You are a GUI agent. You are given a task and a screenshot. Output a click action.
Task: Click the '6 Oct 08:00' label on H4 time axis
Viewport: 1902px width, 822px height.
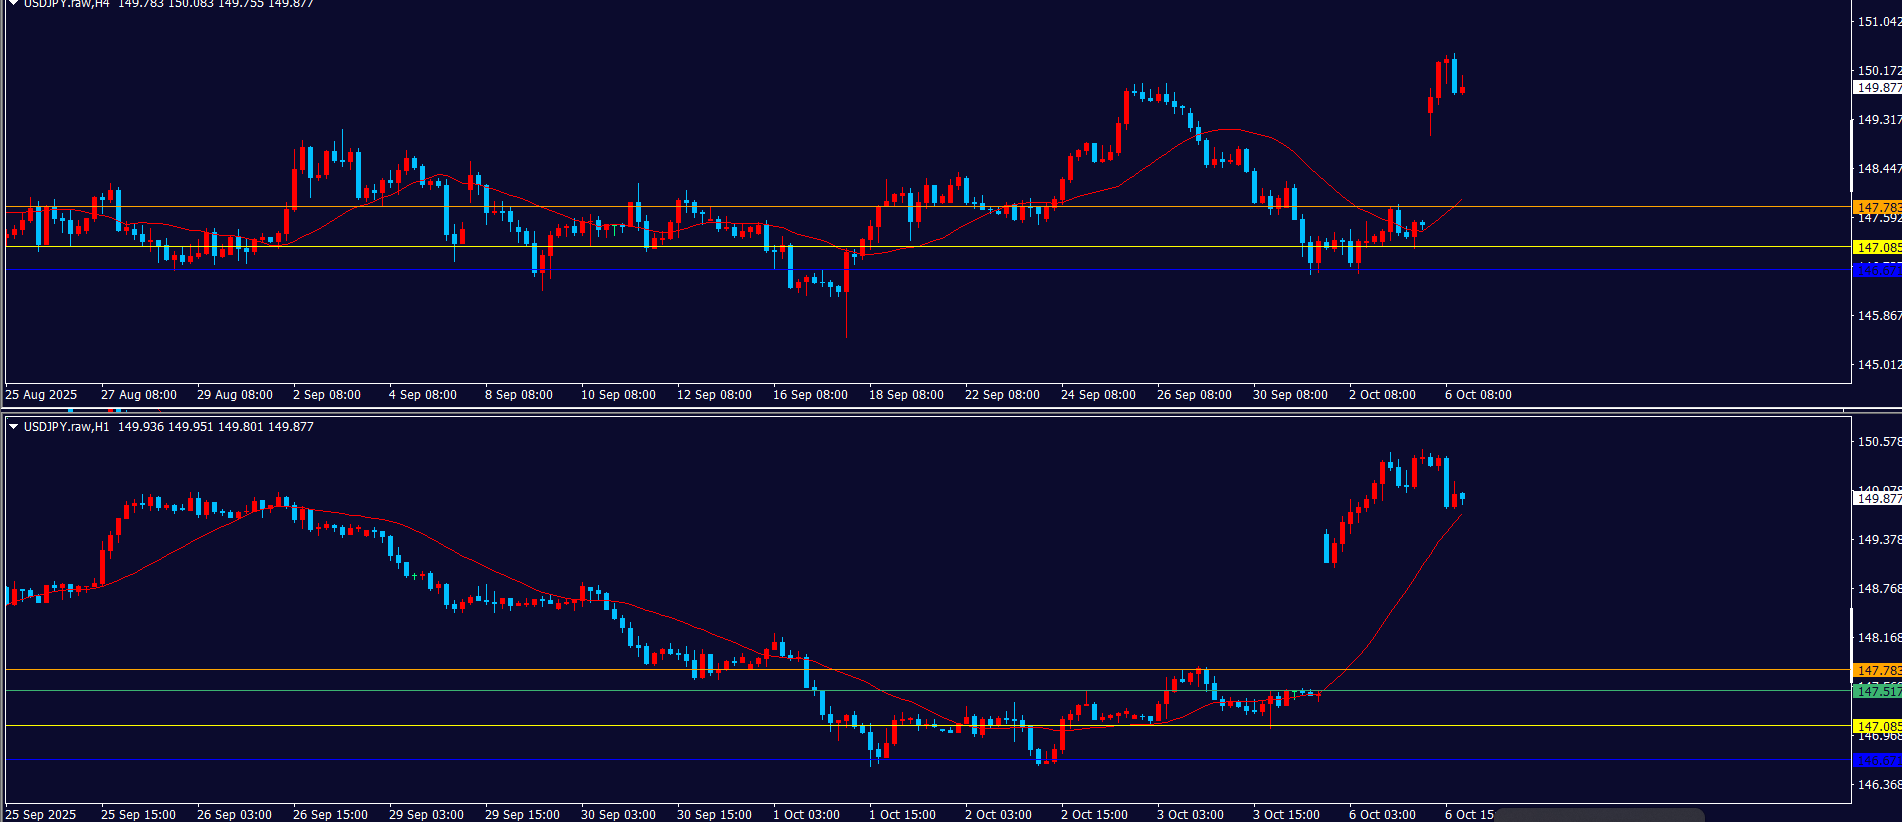1478,395
